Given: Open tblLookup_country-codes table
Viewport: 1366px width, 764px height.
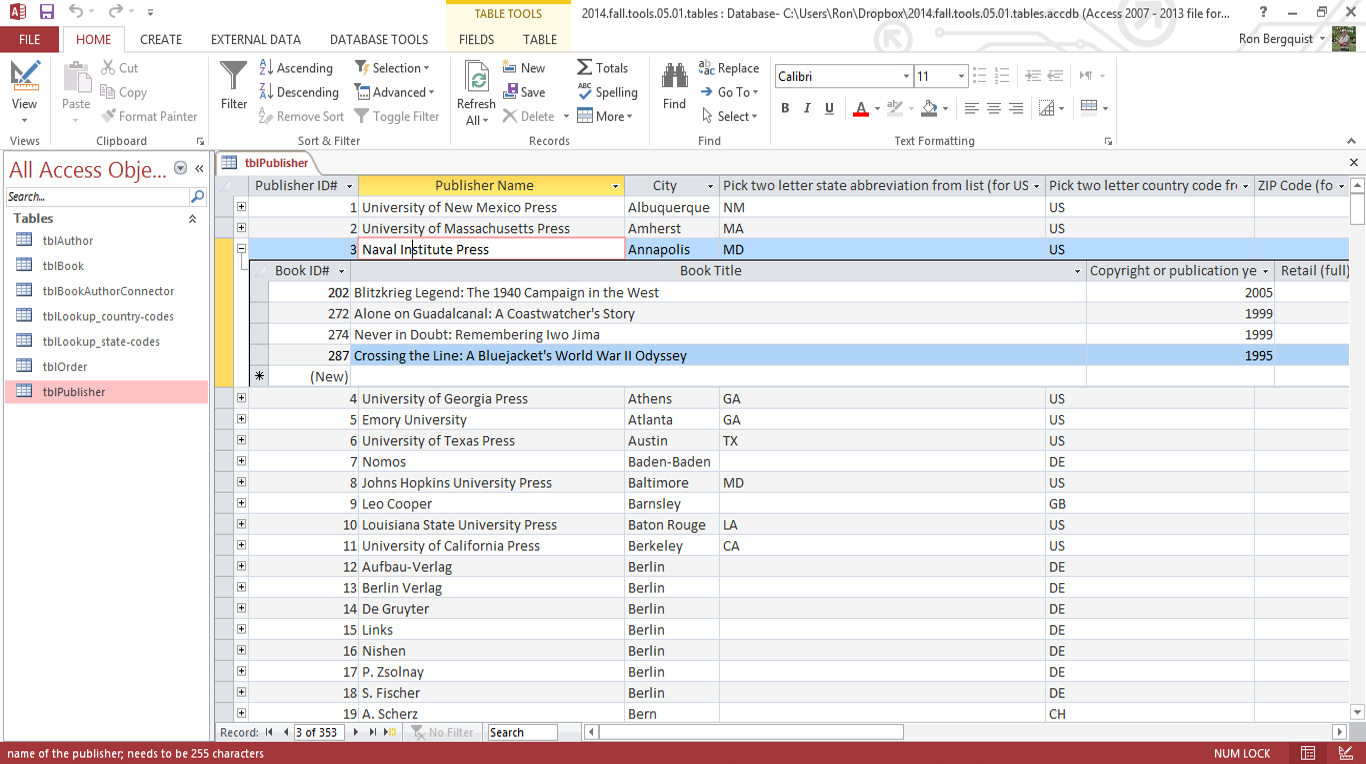Looking at the screenshot, I should (x=106, y=316).
